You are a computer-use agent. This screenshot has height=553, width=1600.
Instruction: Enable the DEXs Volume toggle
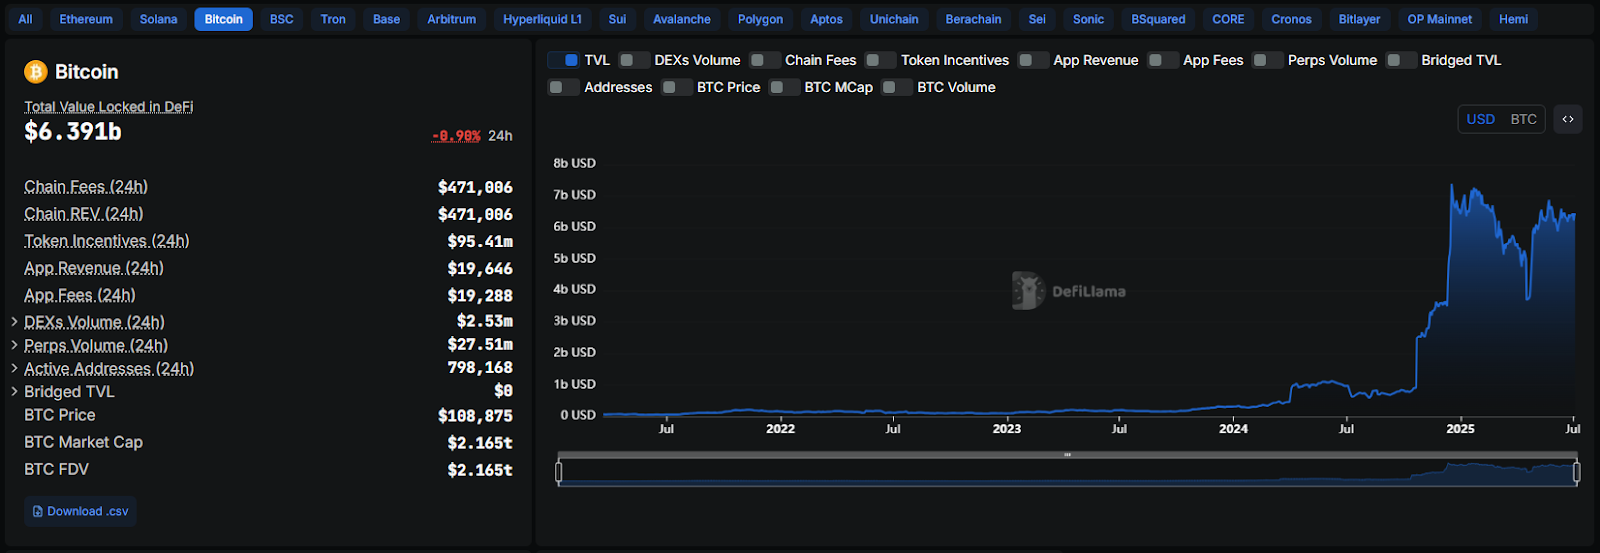point(634,60)
